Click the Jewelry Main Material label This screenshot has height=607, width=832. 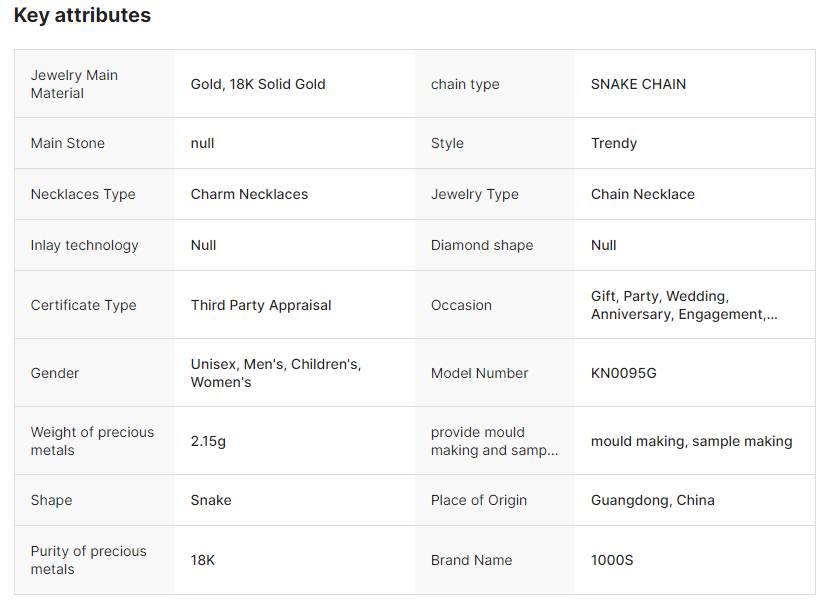coord(74,84)
